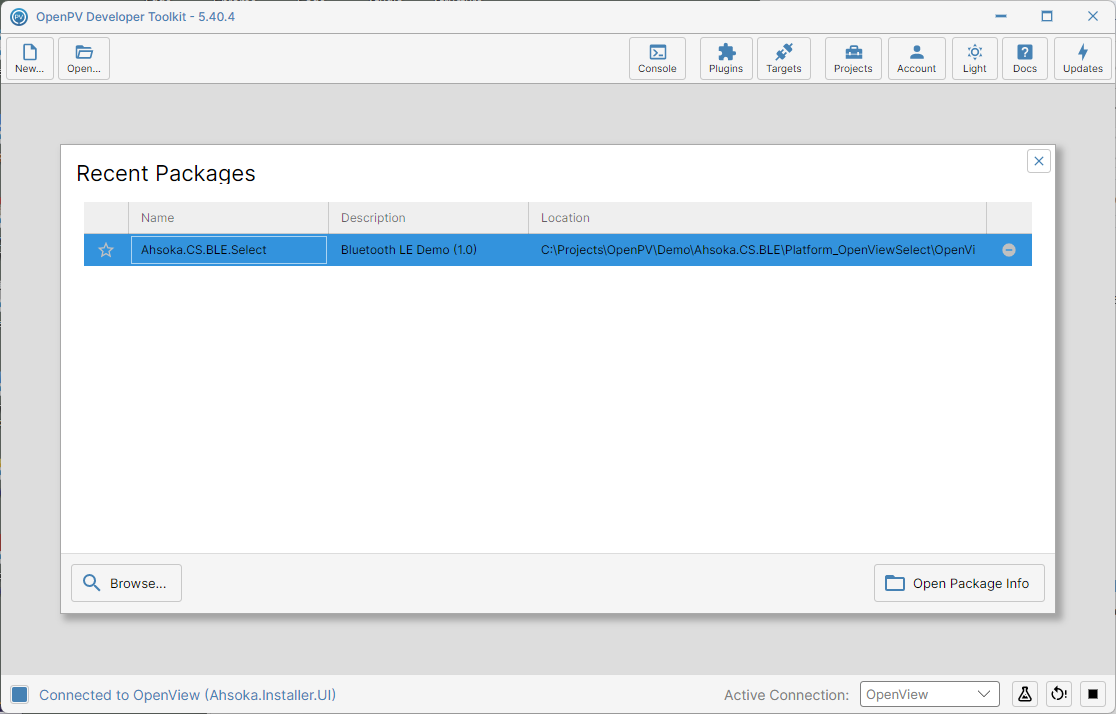Click the Connected to OpenView status text
Screen dimensions: 1116x714
pos(187,695)
